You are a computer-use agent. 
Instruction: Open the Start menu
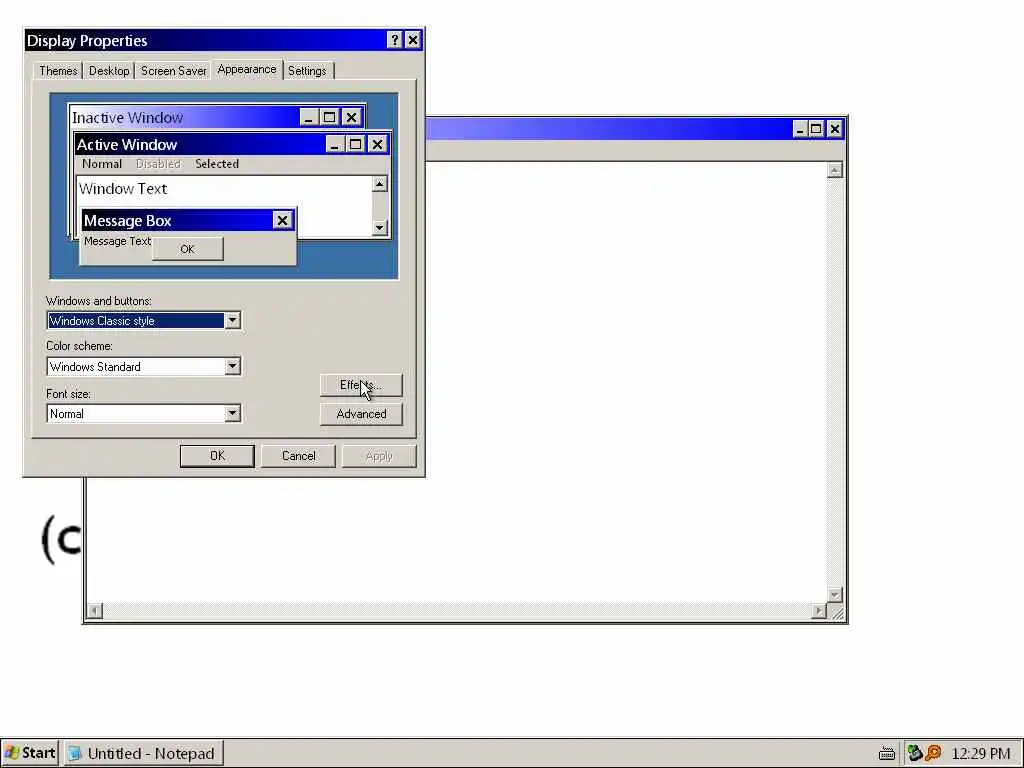(30, 753)
